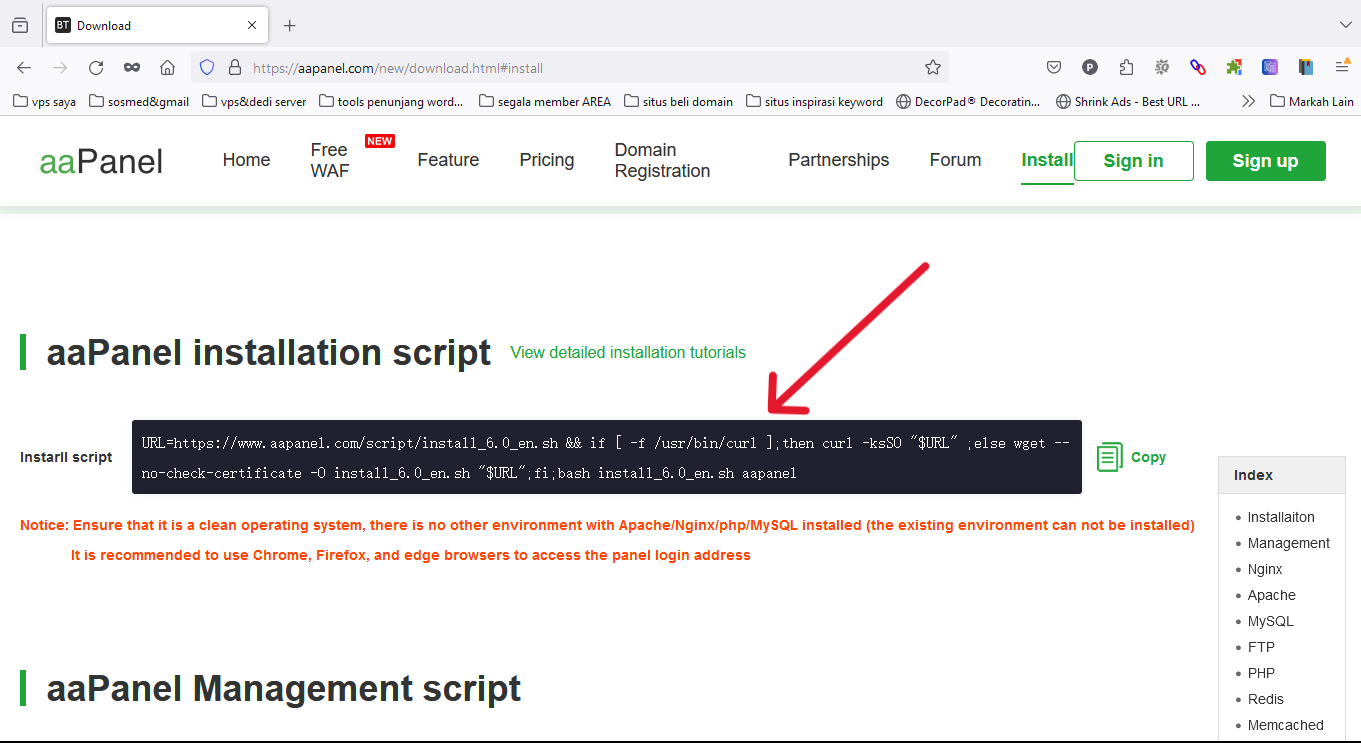Close the Download browser tab
Image resolution: width=1361 pixels, height=743 pixels.
[x=252, y=25]
